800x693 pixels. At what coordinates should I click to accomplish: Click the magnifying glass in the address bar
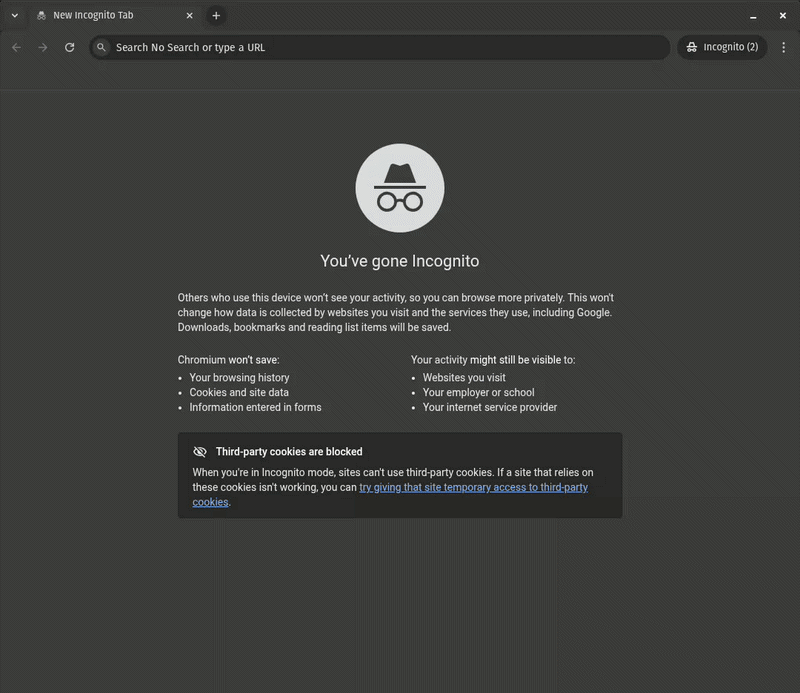(x=101, y=47)
